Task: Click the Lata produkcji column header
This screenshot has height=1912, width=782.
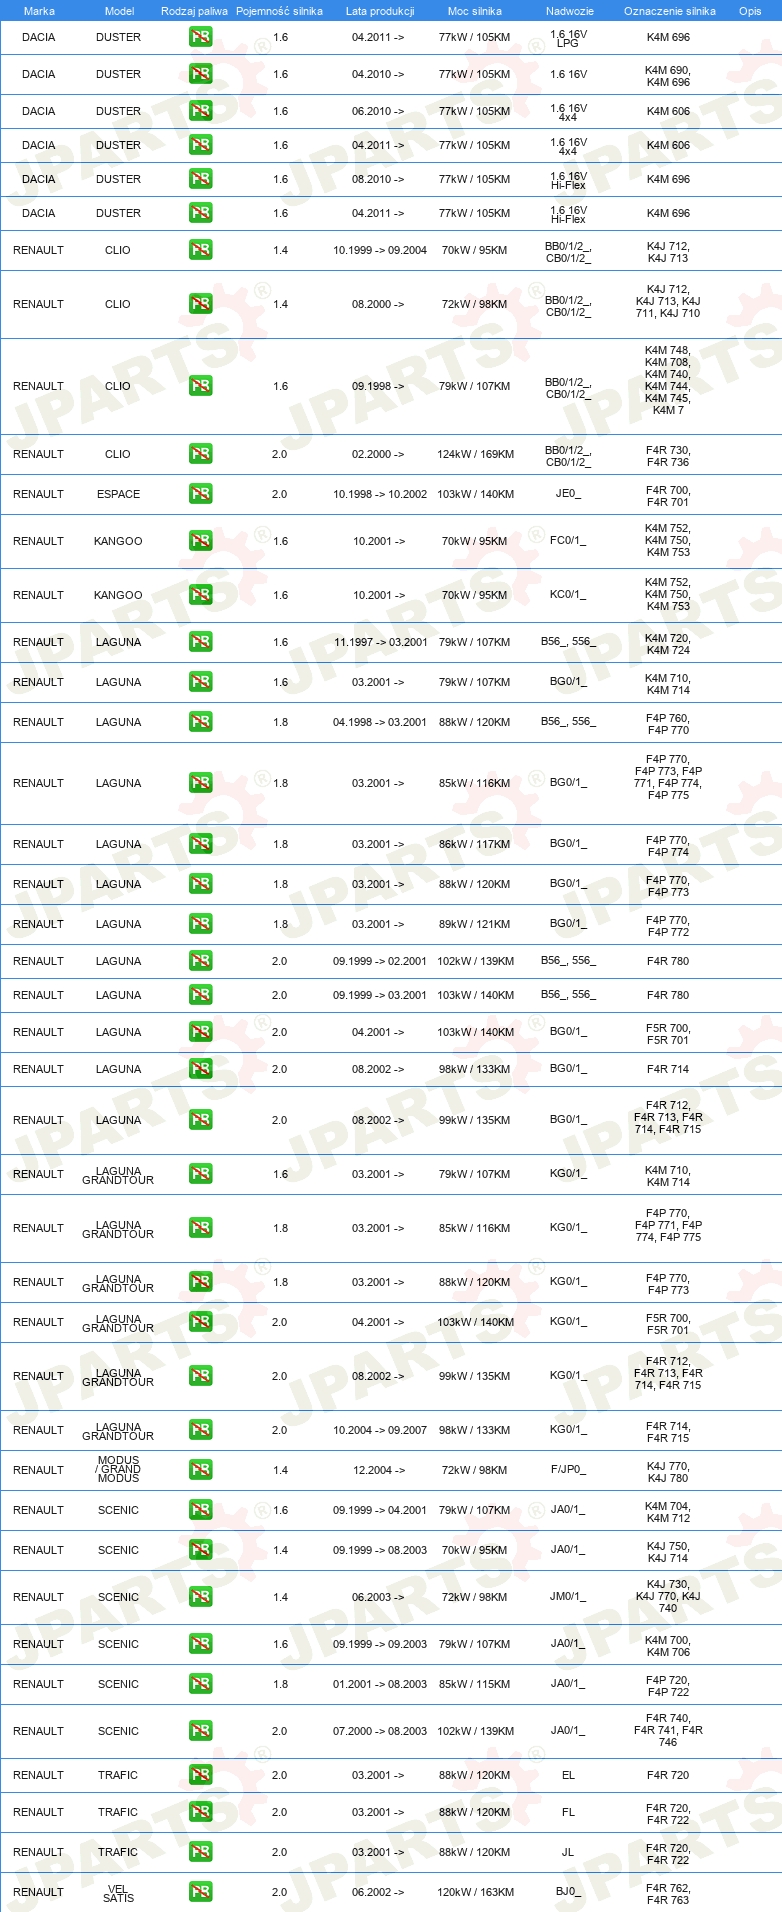Action: 380,11
